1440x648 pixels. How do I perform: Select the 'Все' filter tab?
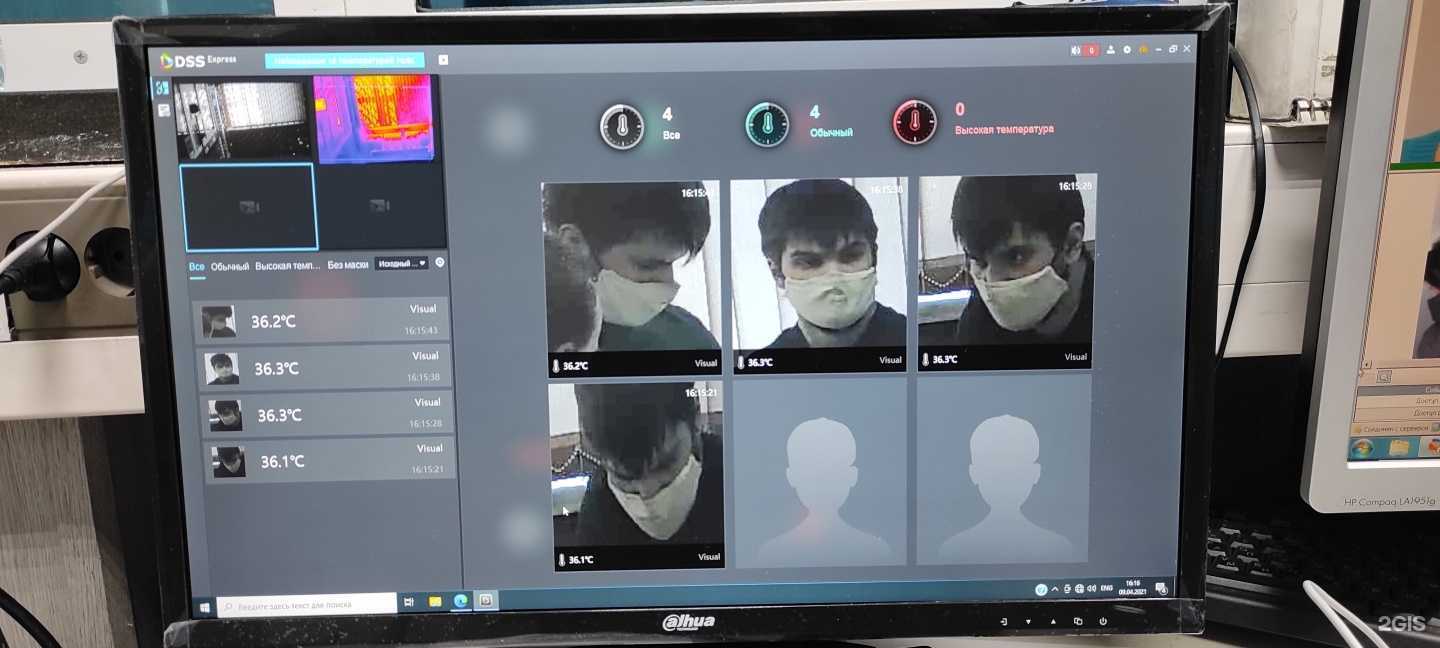197,267
